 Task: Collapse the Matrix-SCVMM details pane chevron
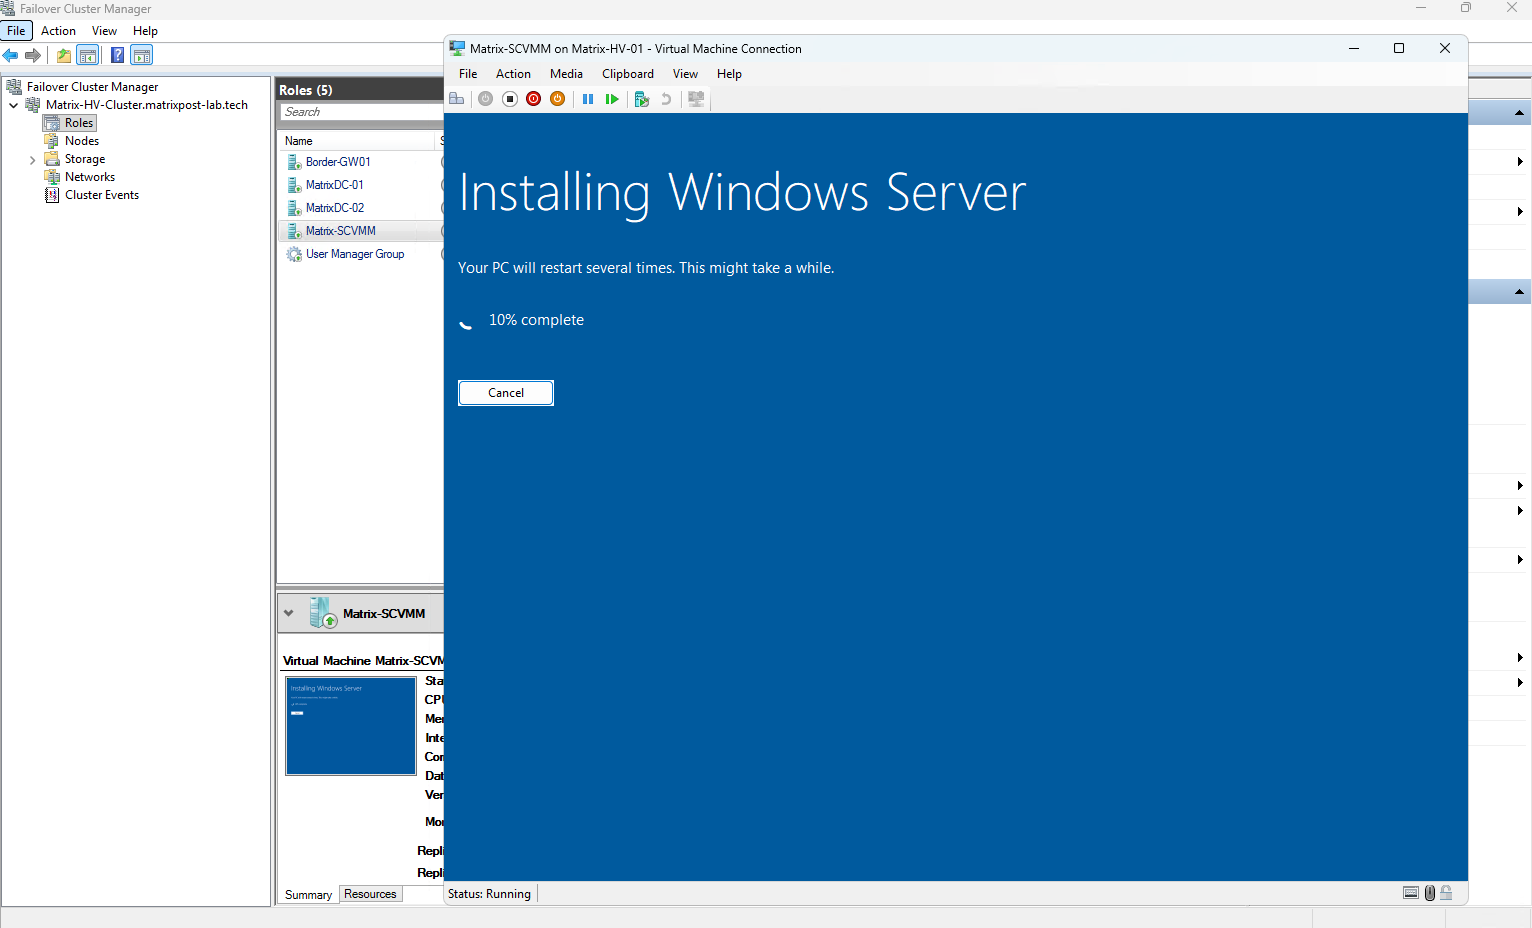[289, 613]
